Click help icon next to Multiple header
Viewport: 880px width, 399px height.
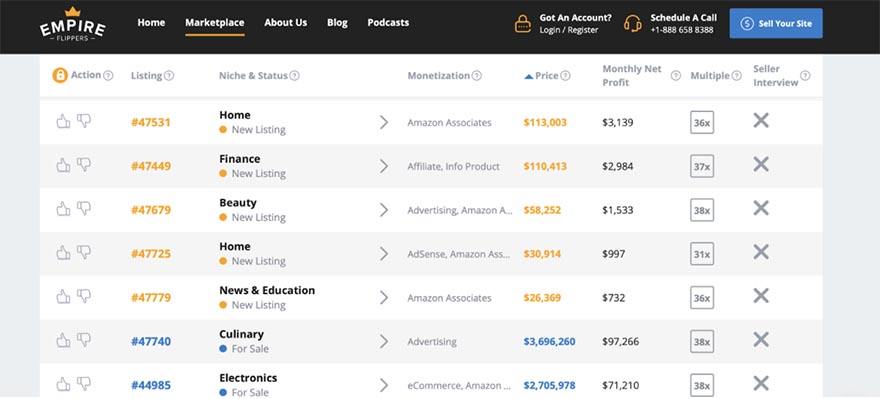tap(736, 75)
